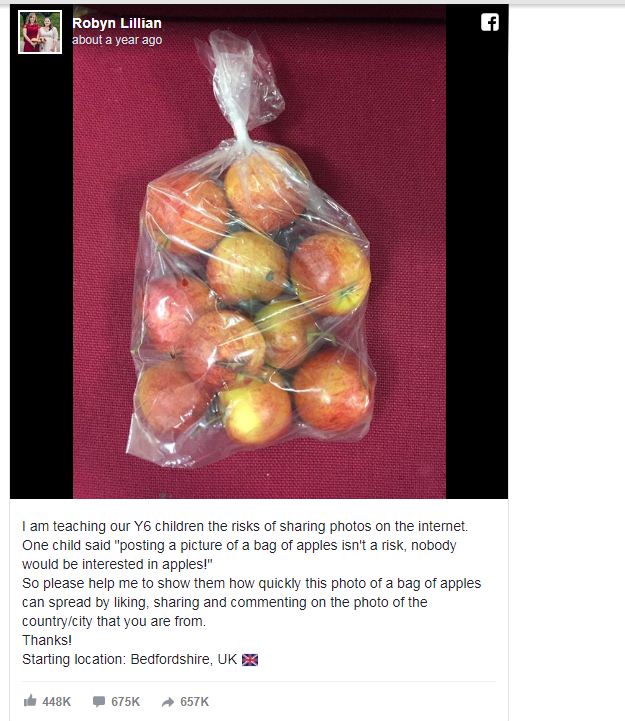Image resolution: width=625 pixels, height=721 pixels.
Task: Open the bag of apples photo
Action: tap(259, 252)
